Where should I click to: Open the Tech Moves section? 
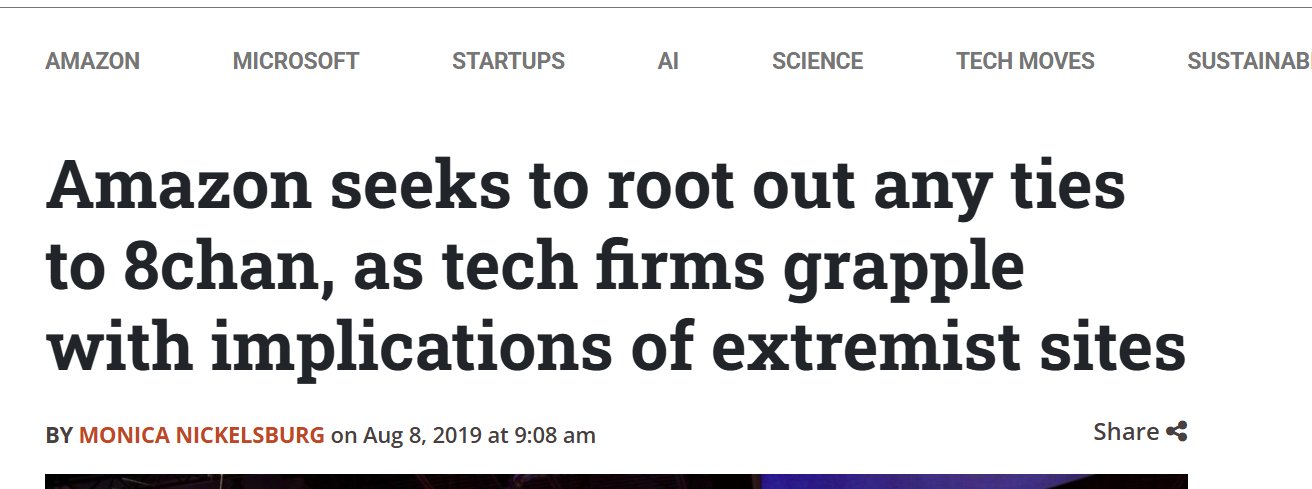click(1025, 61)
